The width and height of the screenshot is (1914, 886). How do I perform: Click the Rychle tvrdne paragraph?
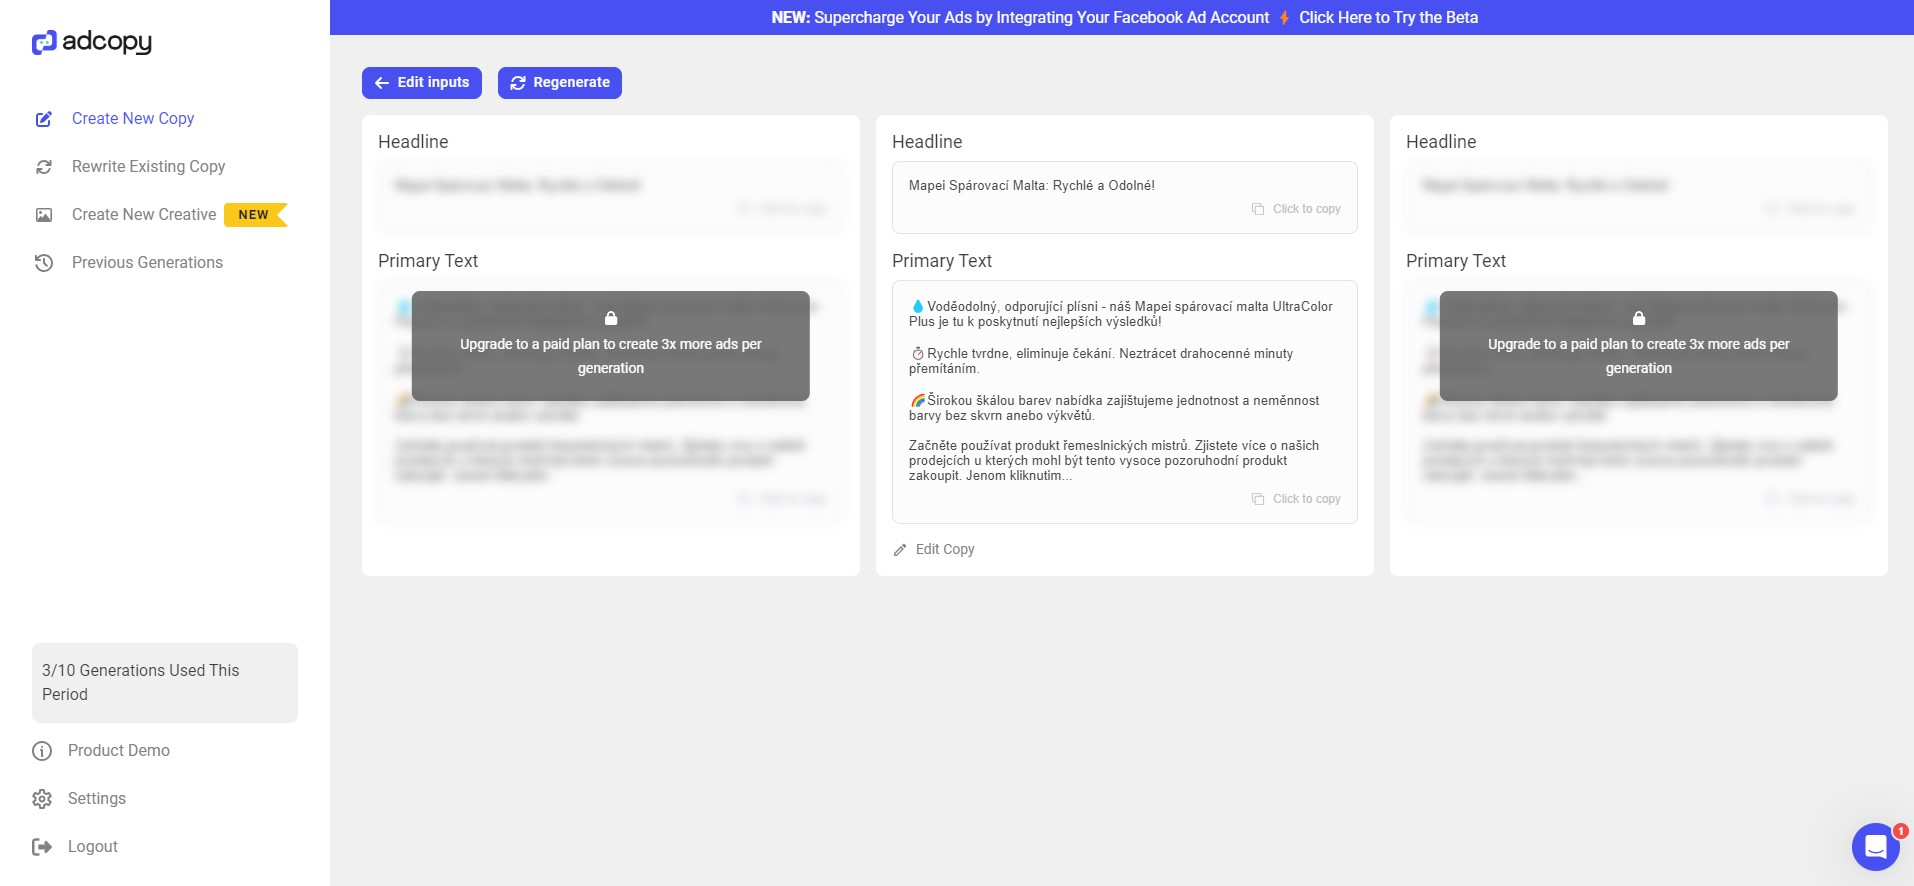[x=1101, y=361]
